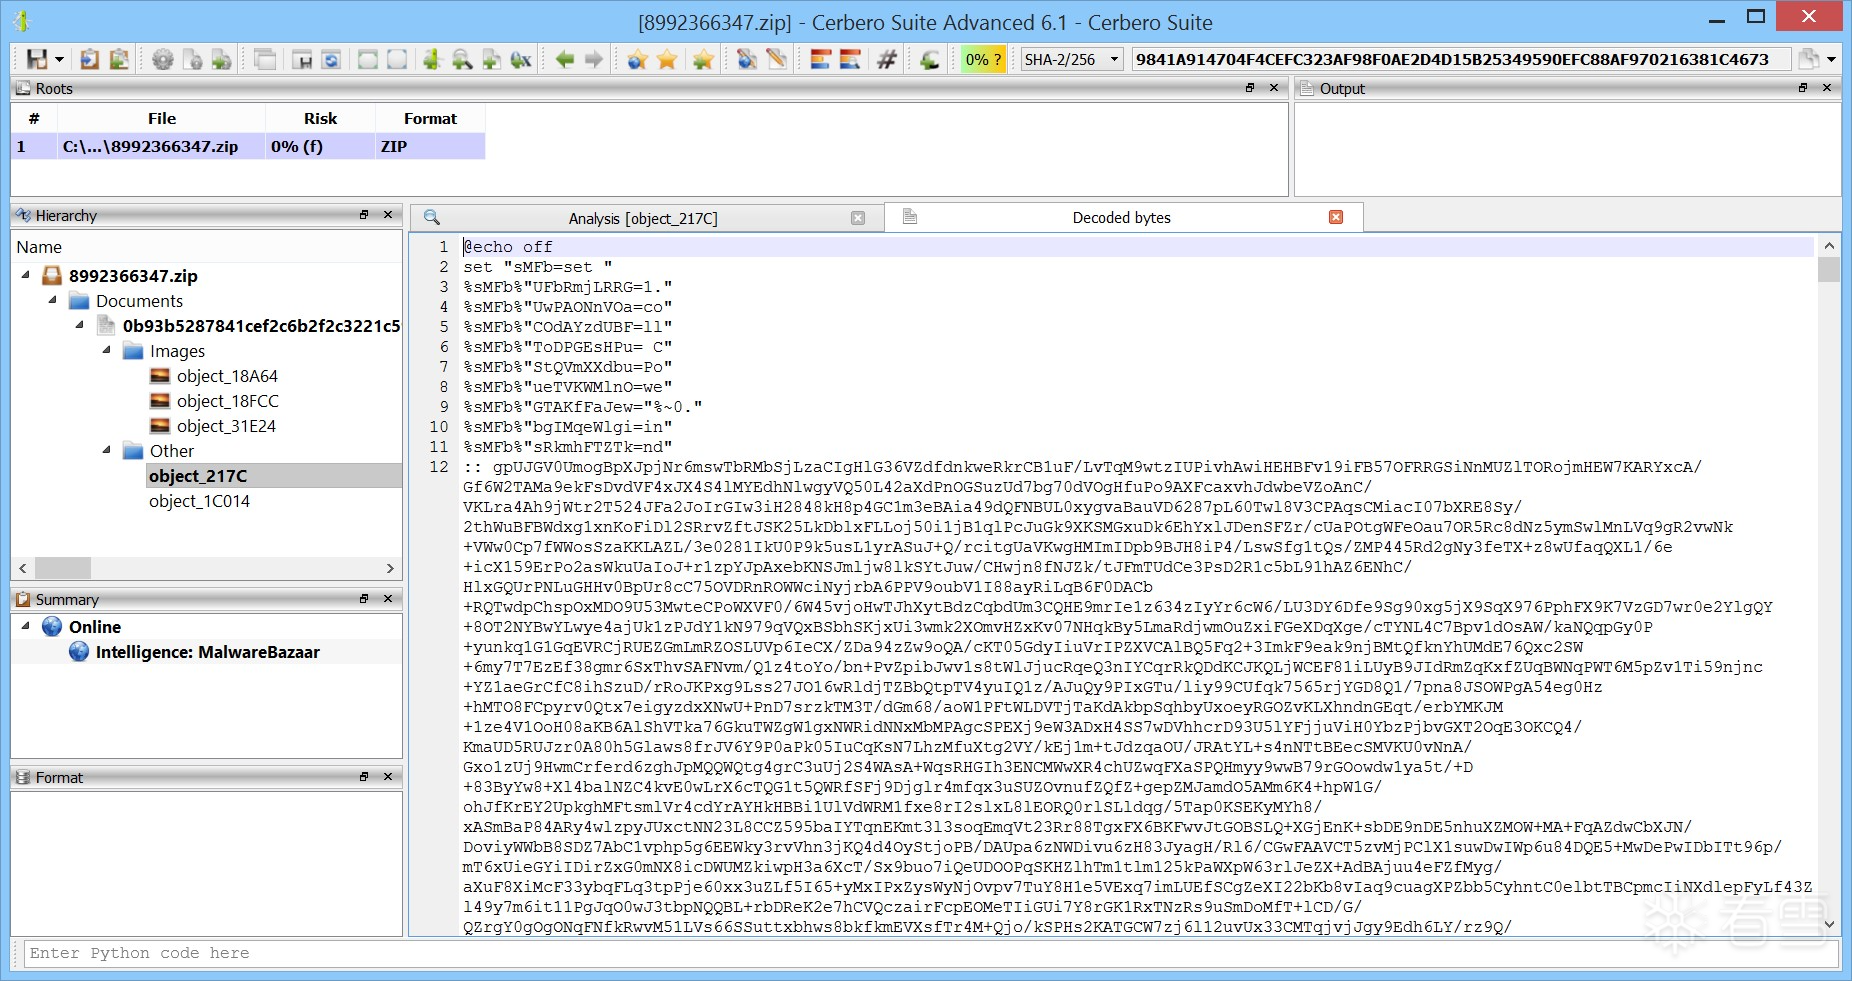Click the 0% ? risk indicator

[983, 60]
